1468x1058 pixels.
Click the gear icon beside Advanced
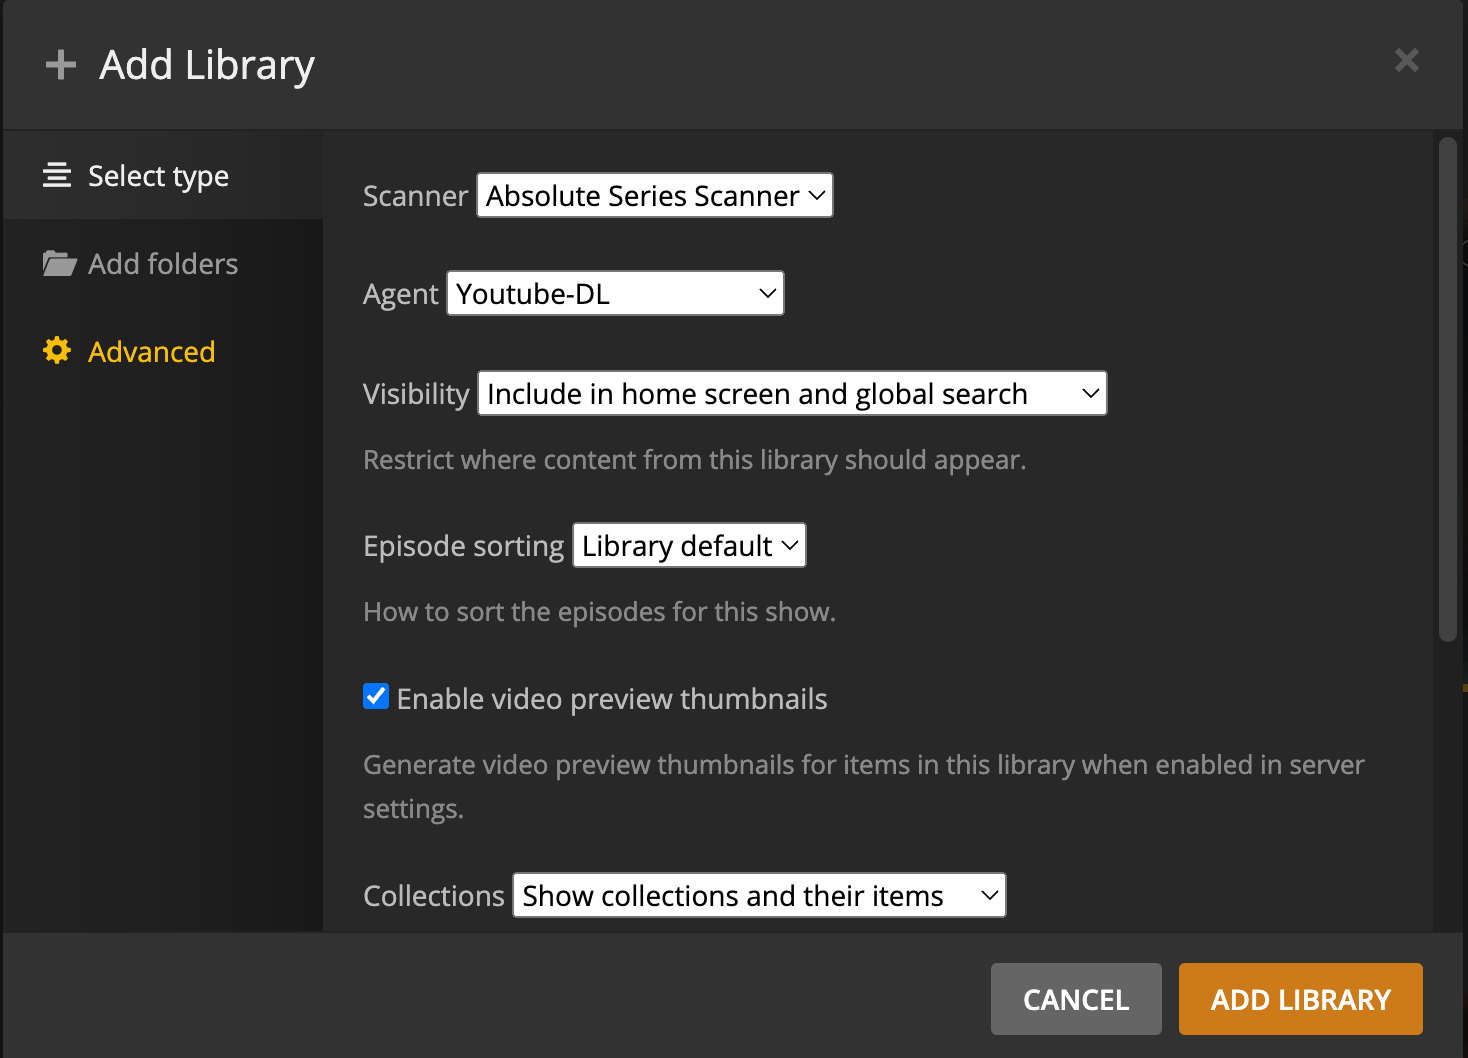pos(57,350)
